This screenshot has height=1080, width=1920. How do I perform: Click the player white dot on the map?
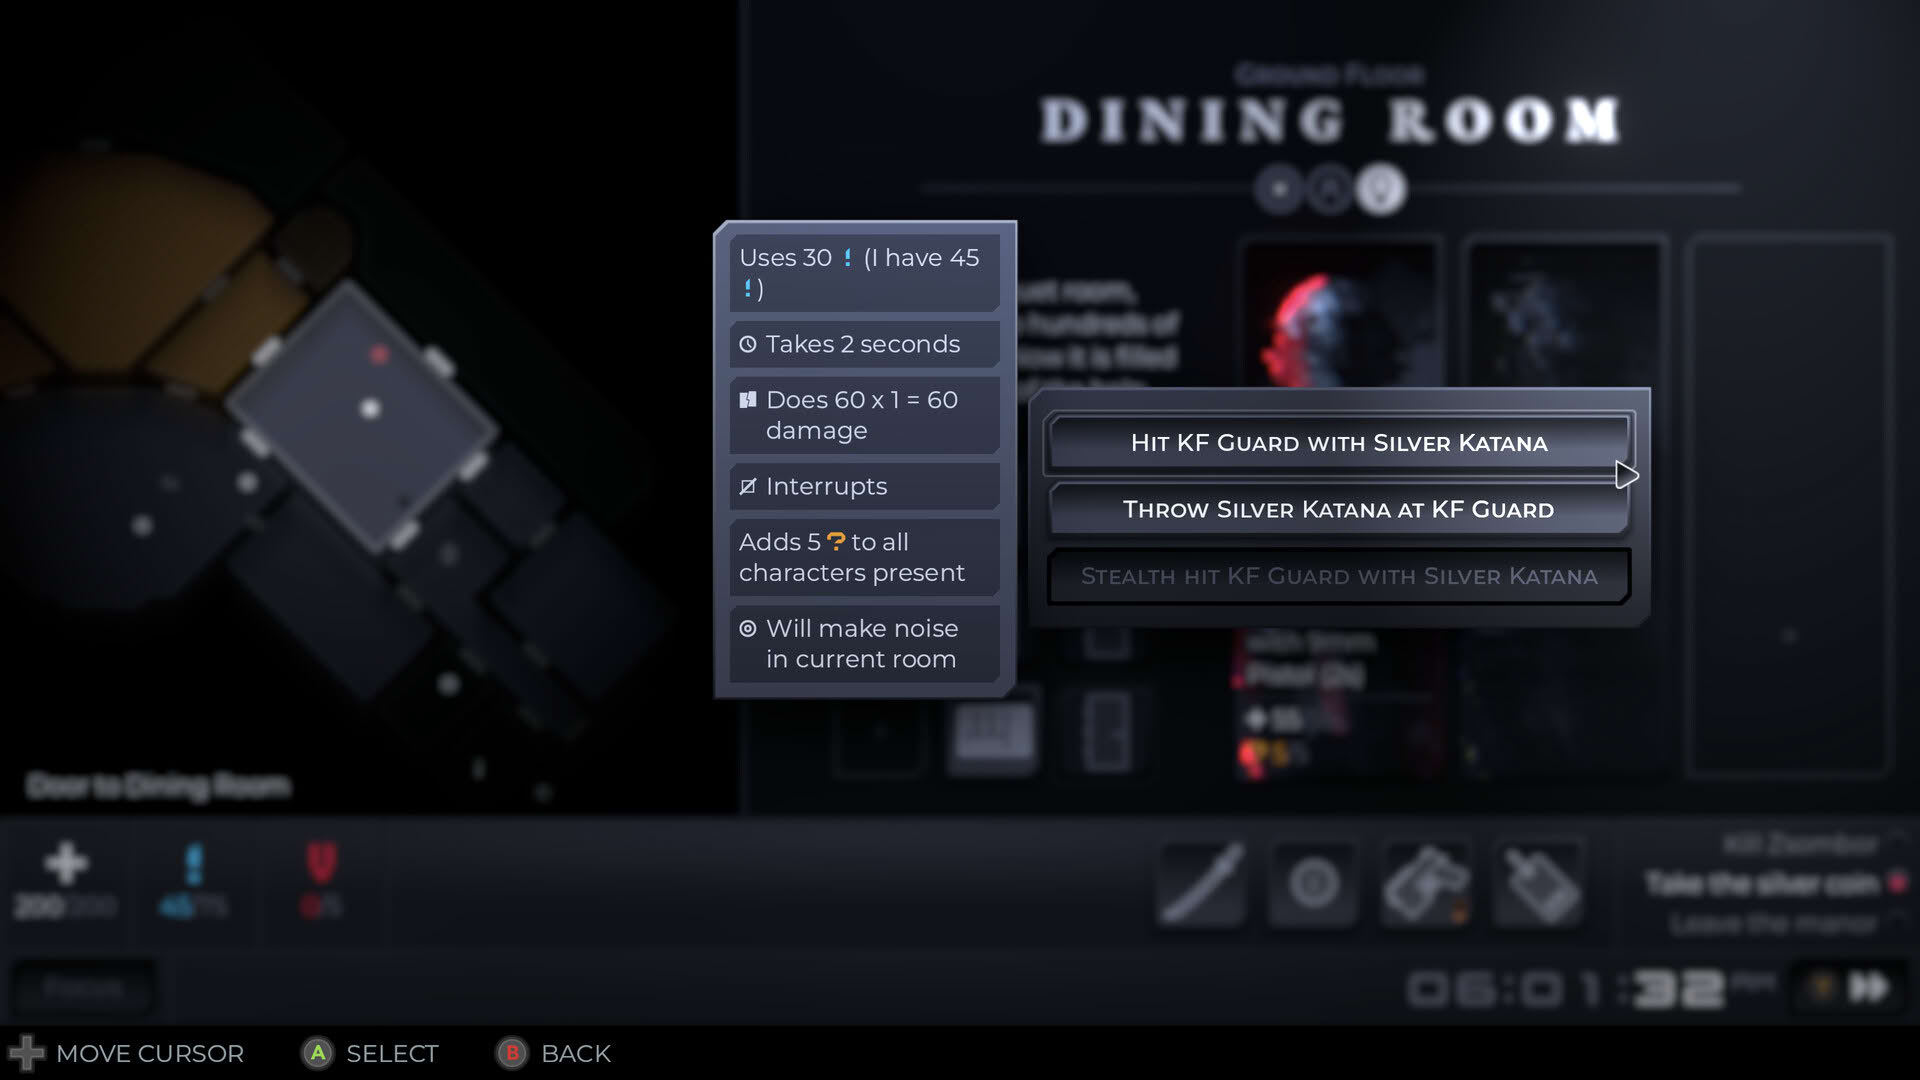point(370,408)
